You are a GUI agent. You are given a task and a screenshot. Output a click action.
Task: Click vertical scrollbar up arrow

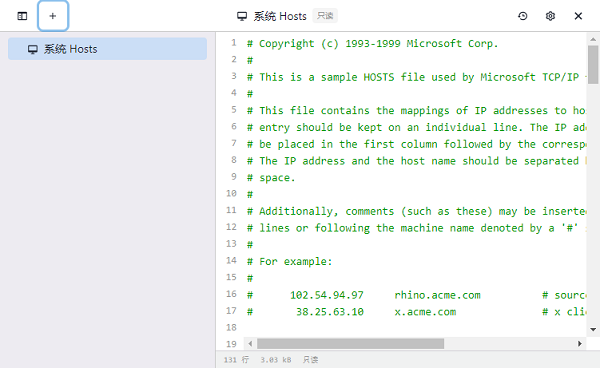(x=593, y=39)
